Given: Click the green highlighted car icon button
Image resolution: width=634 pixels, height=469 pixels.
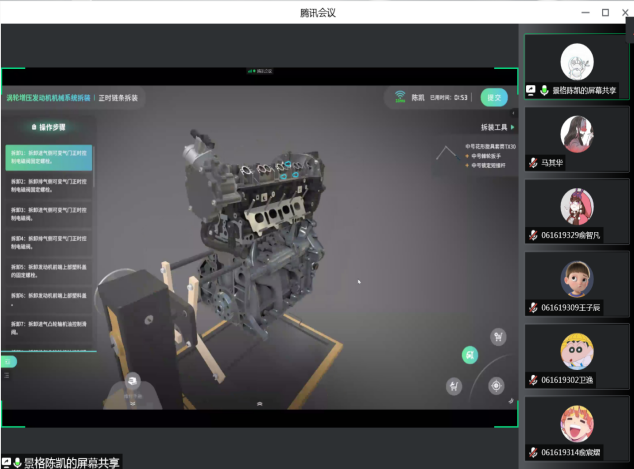Looking at the screenshot, I should [469, 355].
